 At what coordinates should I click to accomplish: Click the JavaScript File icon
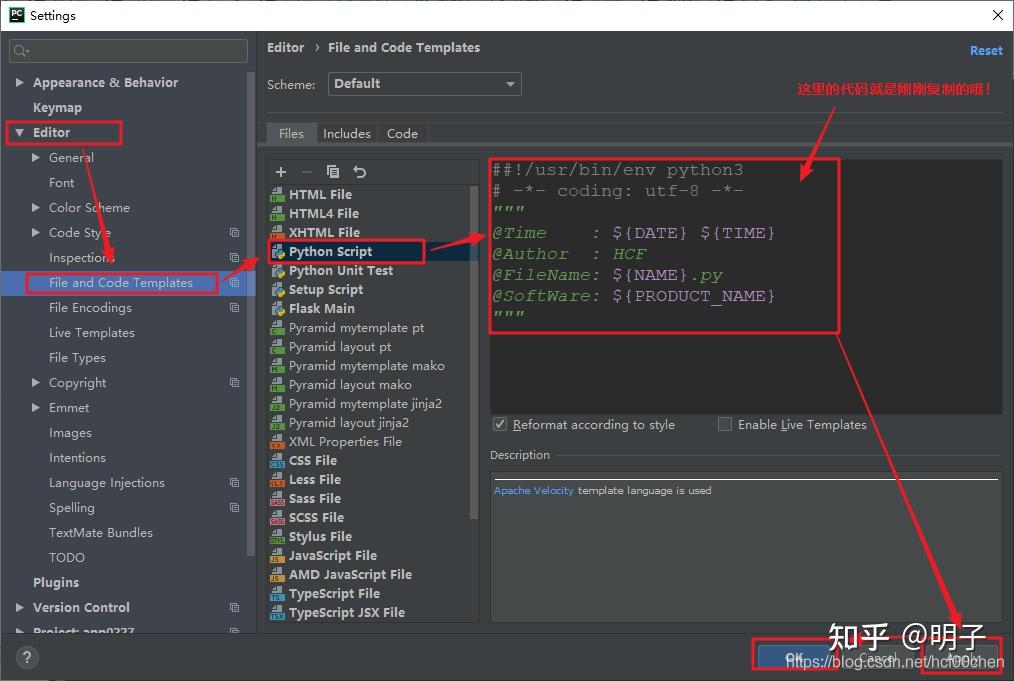click(x=277, y=556)
